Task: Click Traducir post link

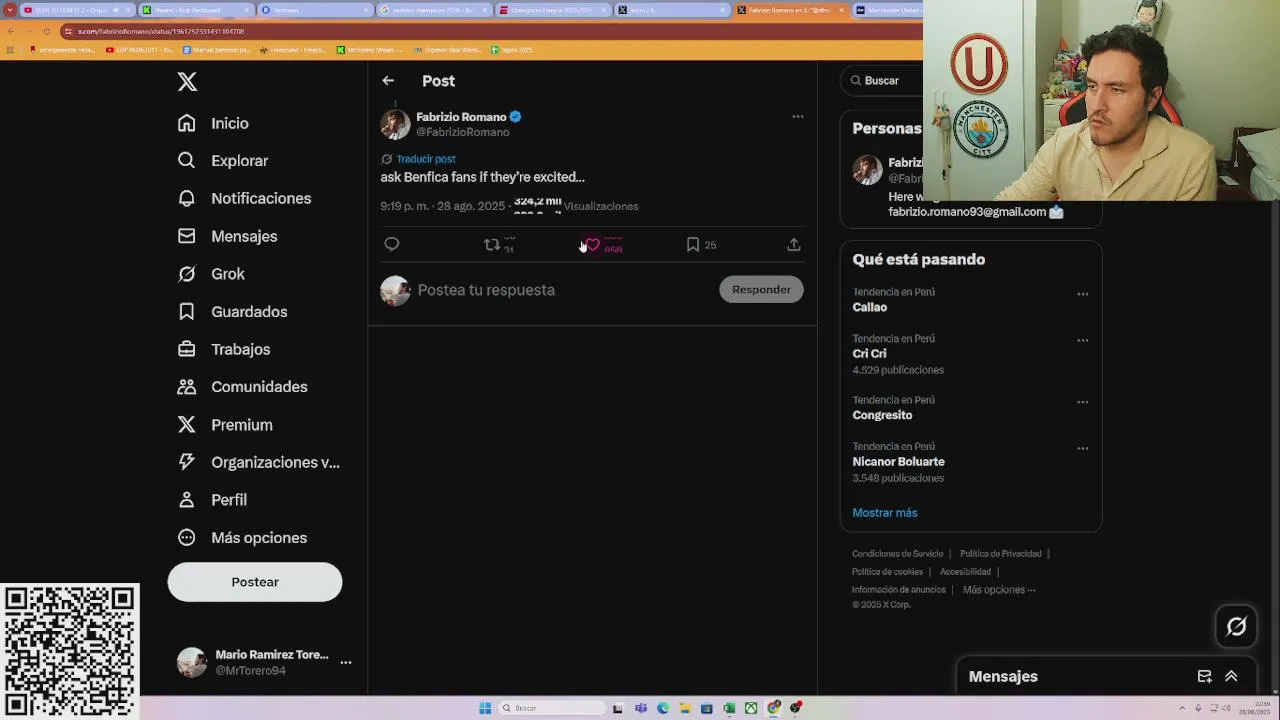Action: pyautogui.click(x=426, y=159)
